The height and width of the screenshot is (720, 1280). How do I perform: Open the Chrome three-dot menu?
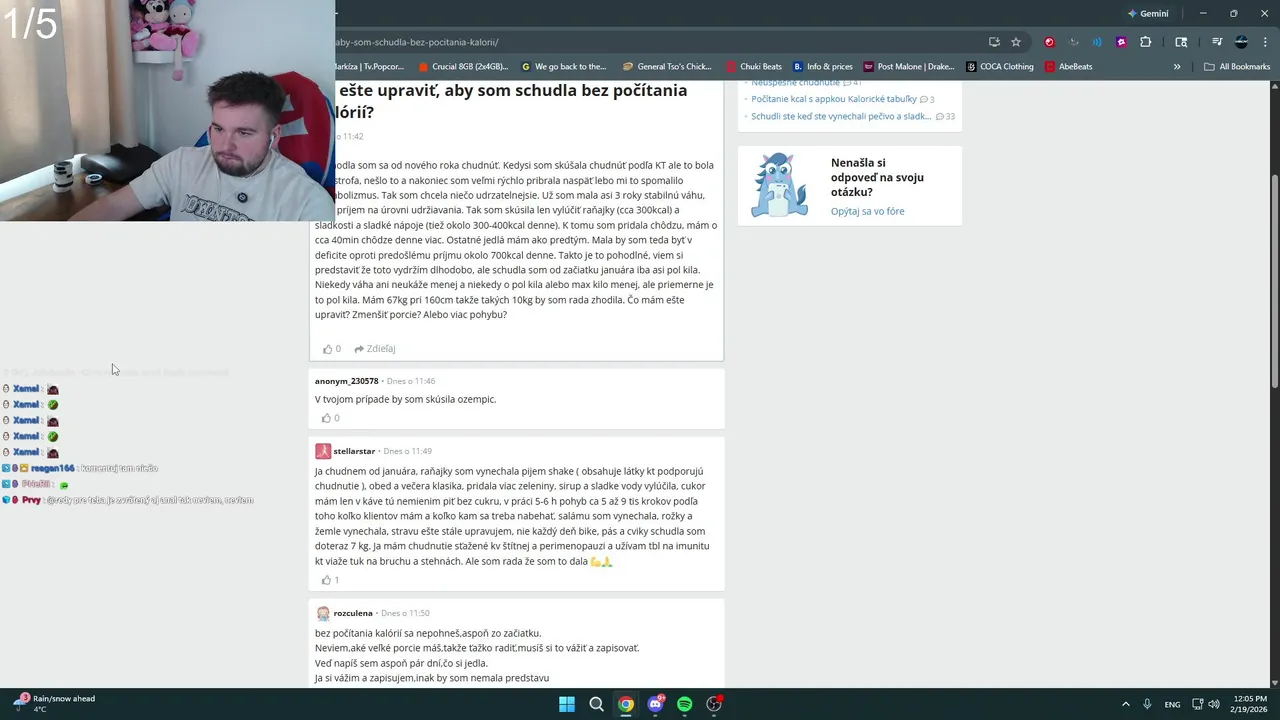click(1265, 42)
